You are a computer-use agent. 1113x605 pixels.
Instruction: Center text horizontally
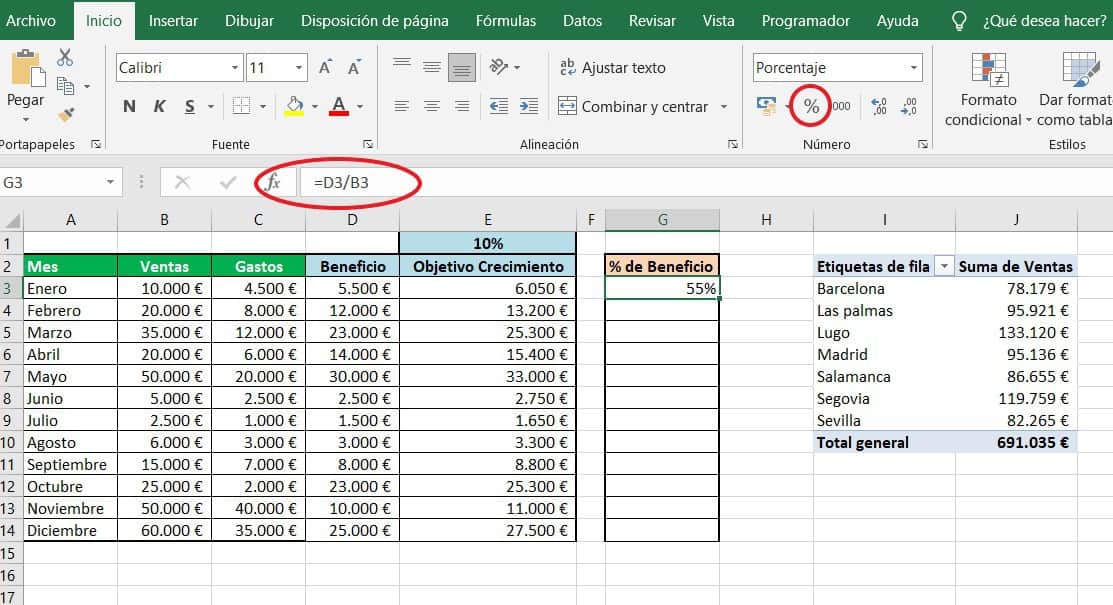(x=432, y=107)
